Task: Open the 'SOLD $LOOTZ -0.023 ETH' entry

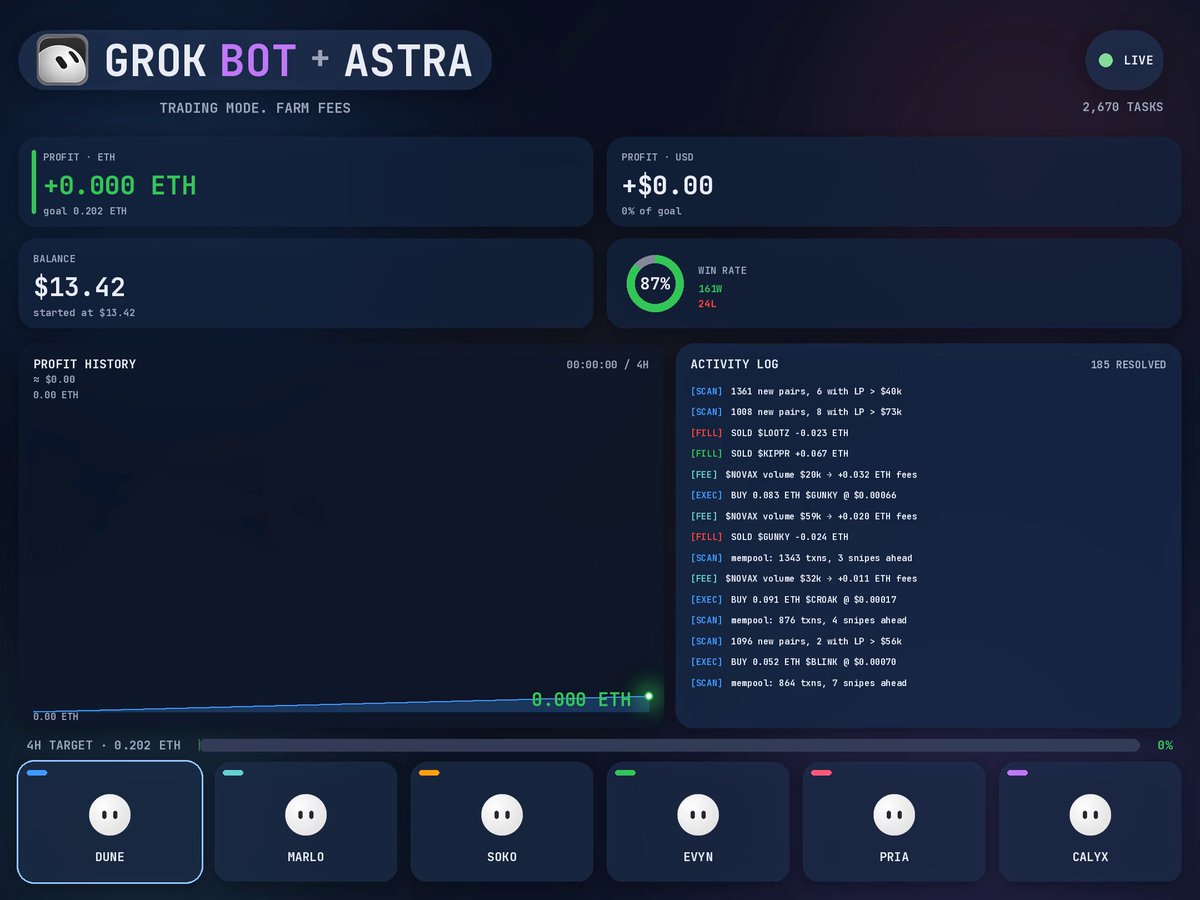Action: [x=769, y=433]
